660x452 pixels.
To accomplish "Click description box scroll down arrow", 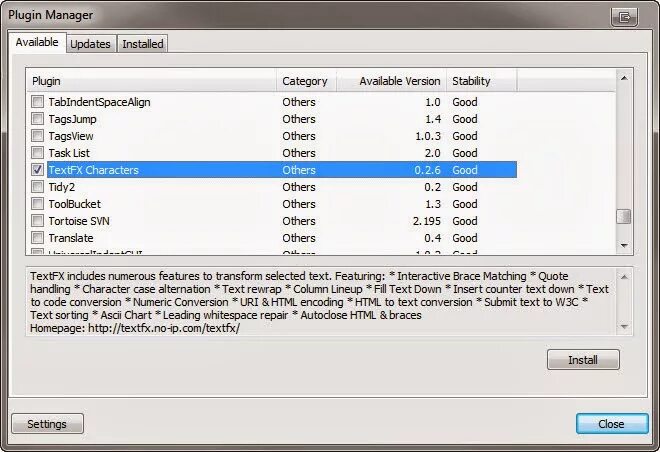I will [624, 326].
